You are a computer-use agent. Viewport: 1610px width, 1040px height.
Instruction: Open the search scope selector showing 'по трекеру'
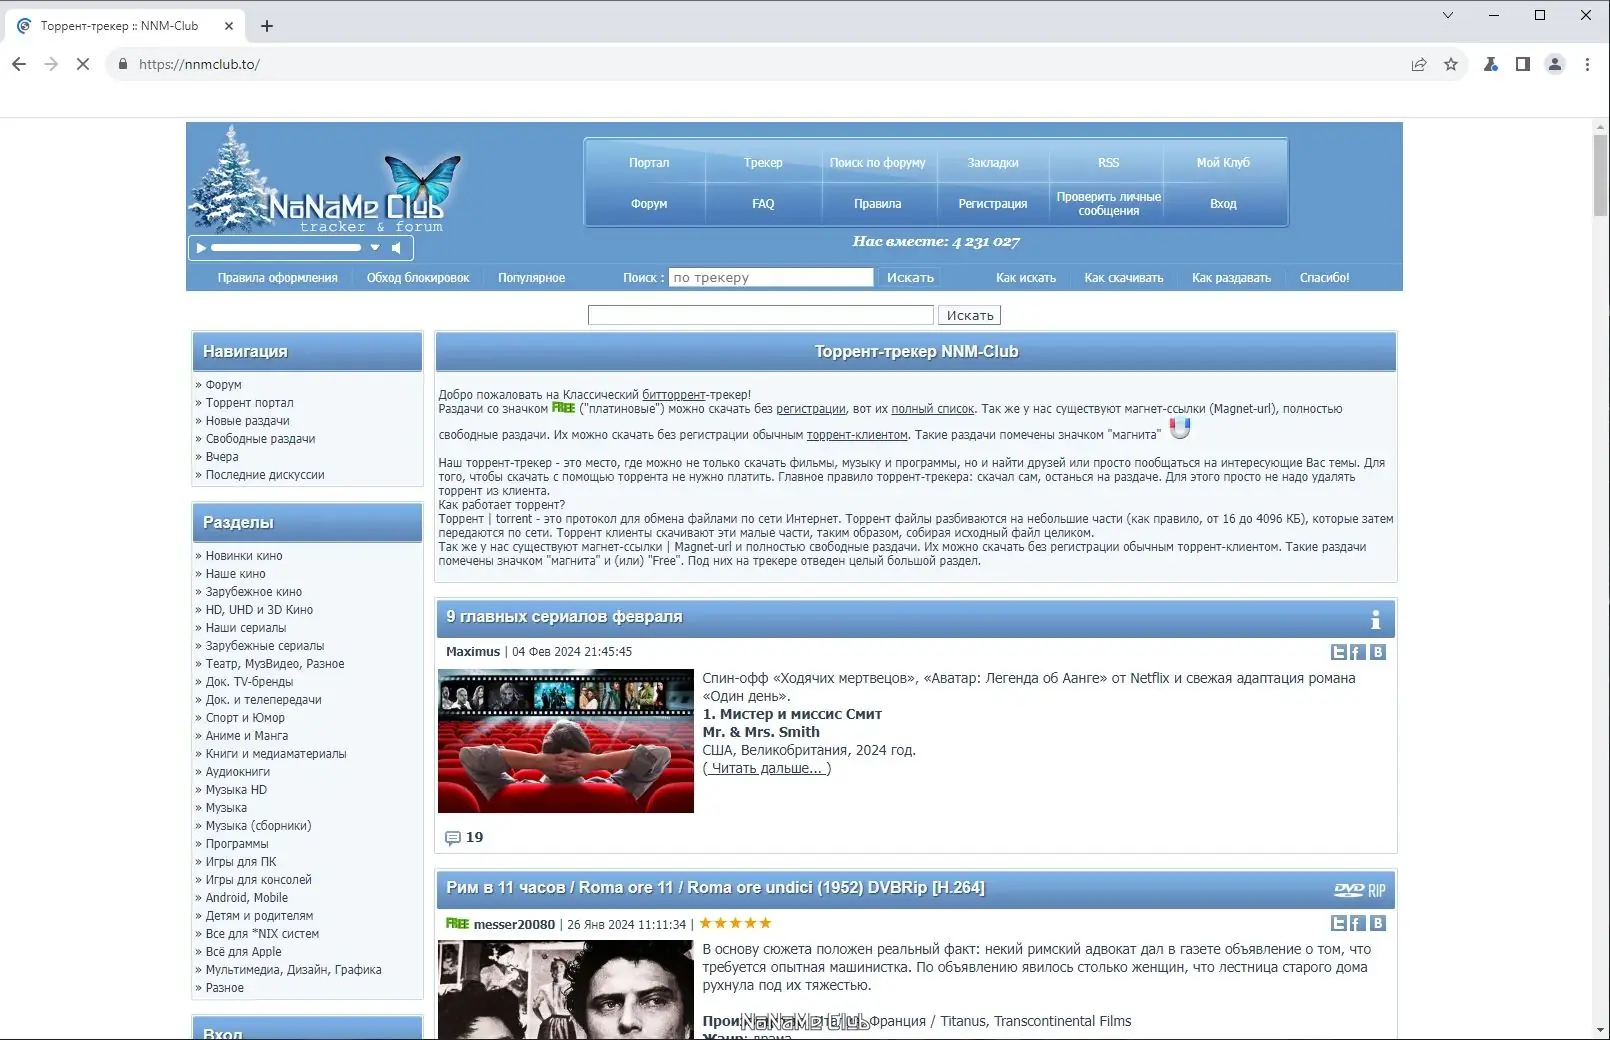click(x=771, y=277)
